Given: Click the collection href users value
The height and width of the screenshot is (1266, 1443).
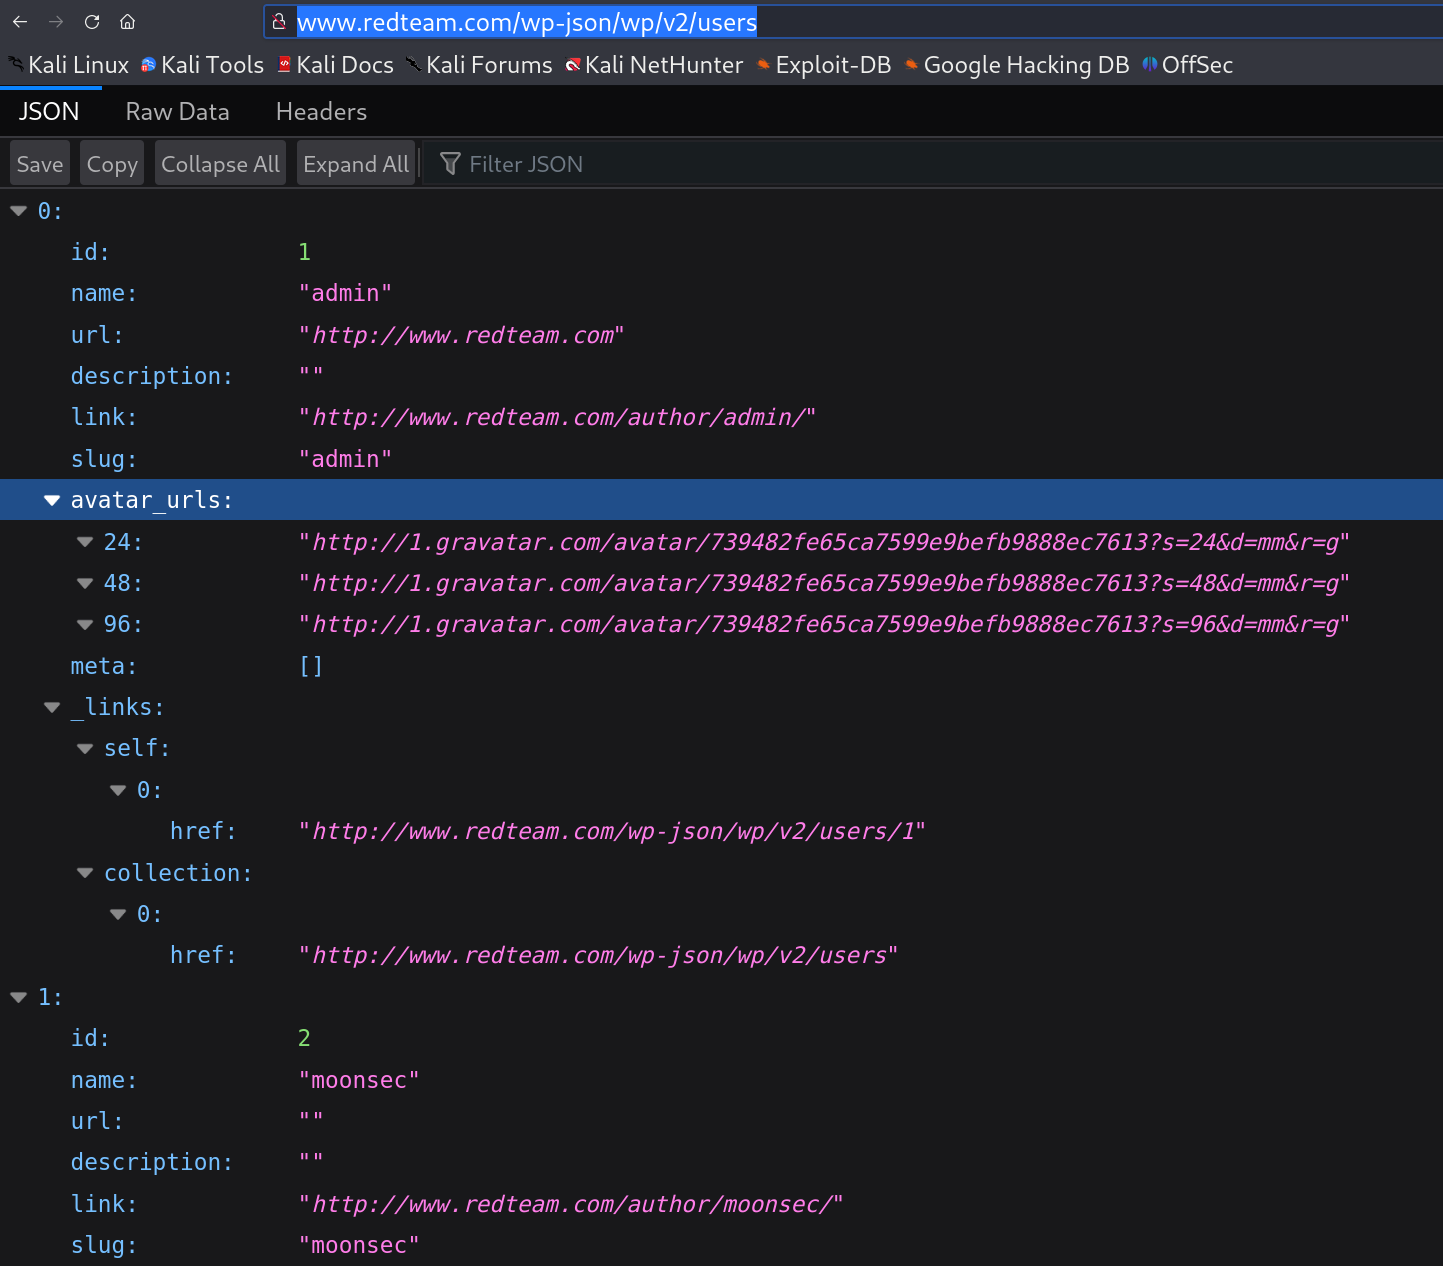Looking at the screenshot, I should [598, 955].
